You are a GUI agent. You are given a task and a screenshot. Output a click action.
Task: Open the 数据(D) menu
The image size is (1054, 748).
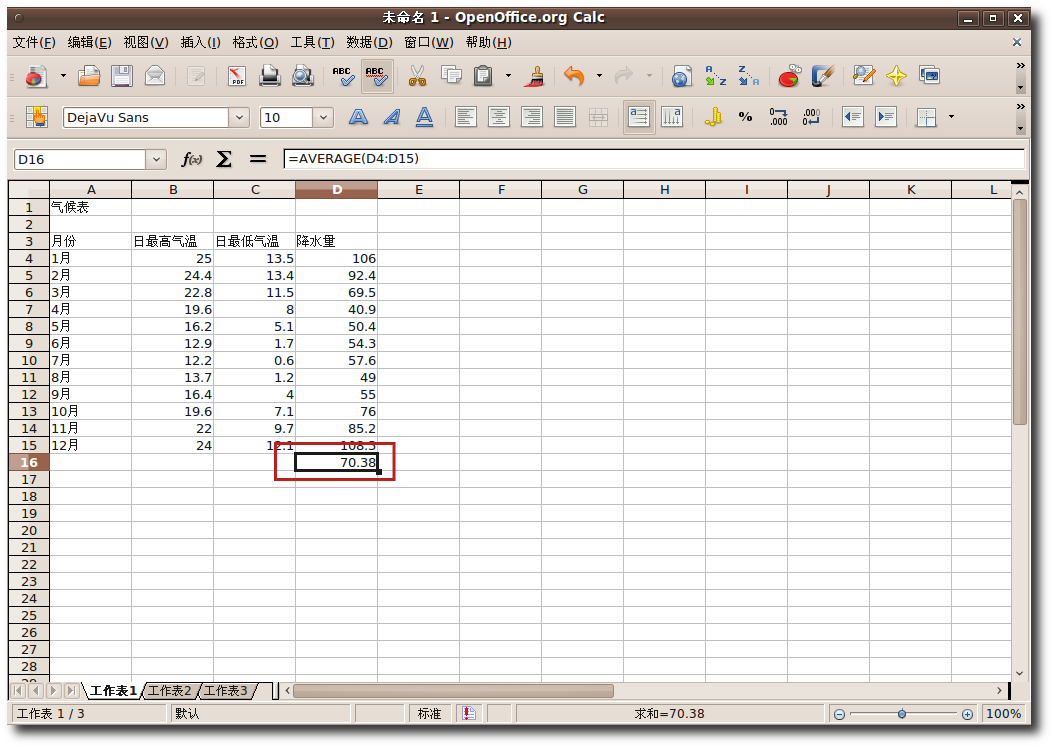369,42
